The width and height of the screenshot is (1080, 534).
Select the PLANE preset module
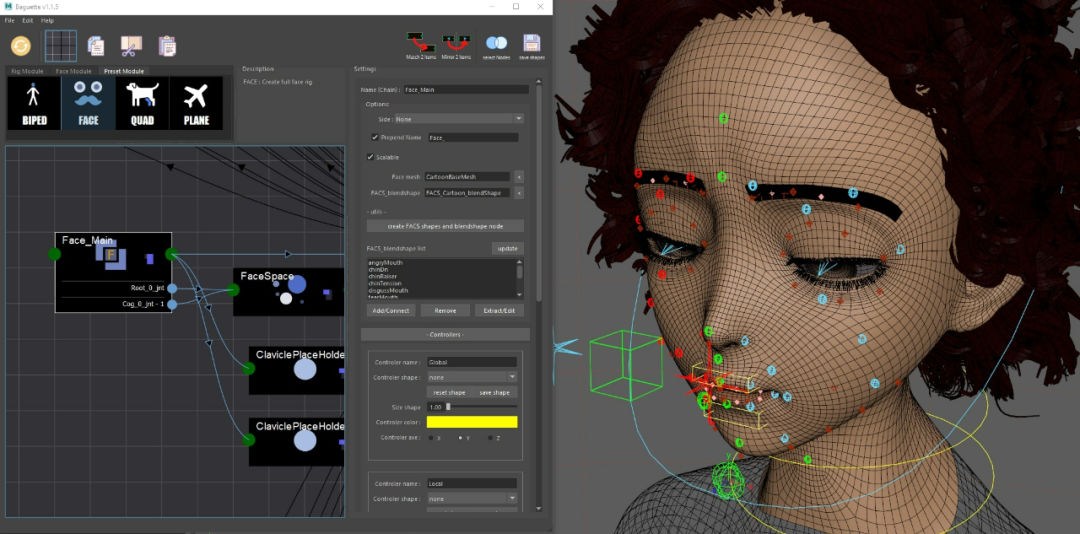[x=197, y=103]
